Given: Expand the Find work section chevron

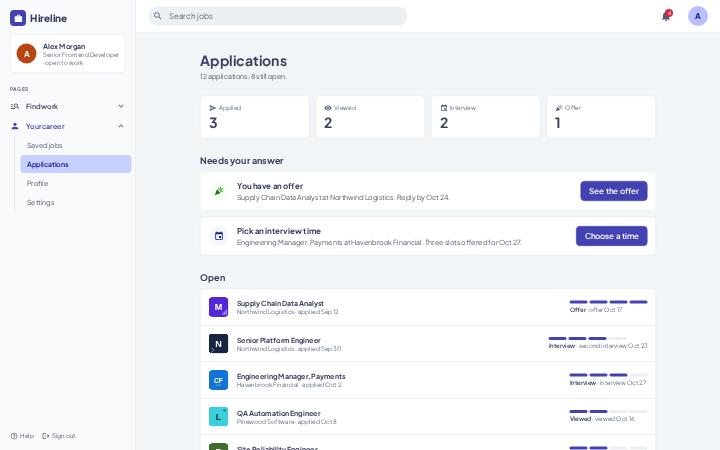Looking at the screenshot, I should pos(121,106).
